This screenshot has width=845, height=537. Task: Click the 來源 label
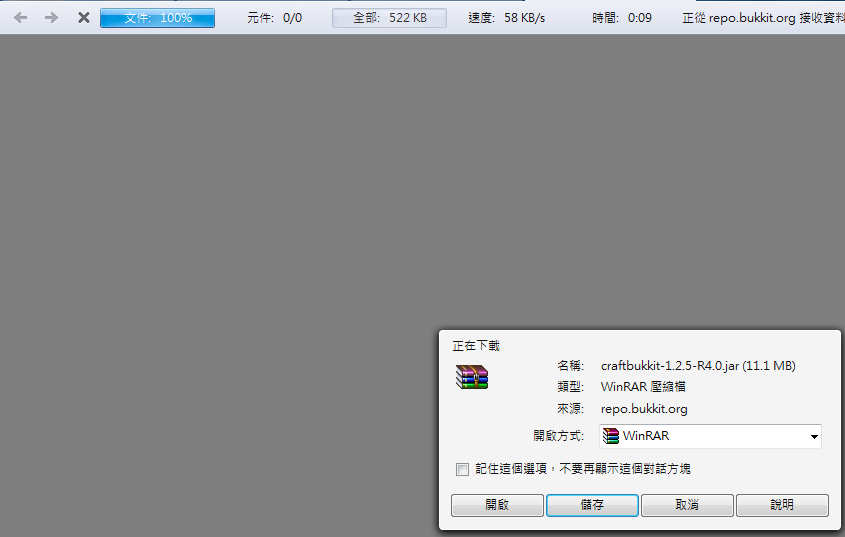570,409
